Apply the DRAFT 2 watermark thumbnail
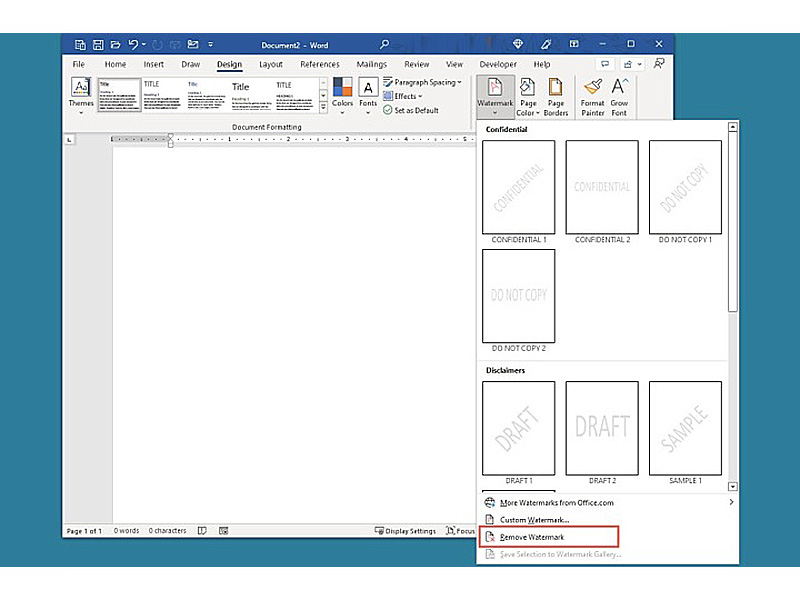This screenshot has height=600, width=800. [602, 428]
